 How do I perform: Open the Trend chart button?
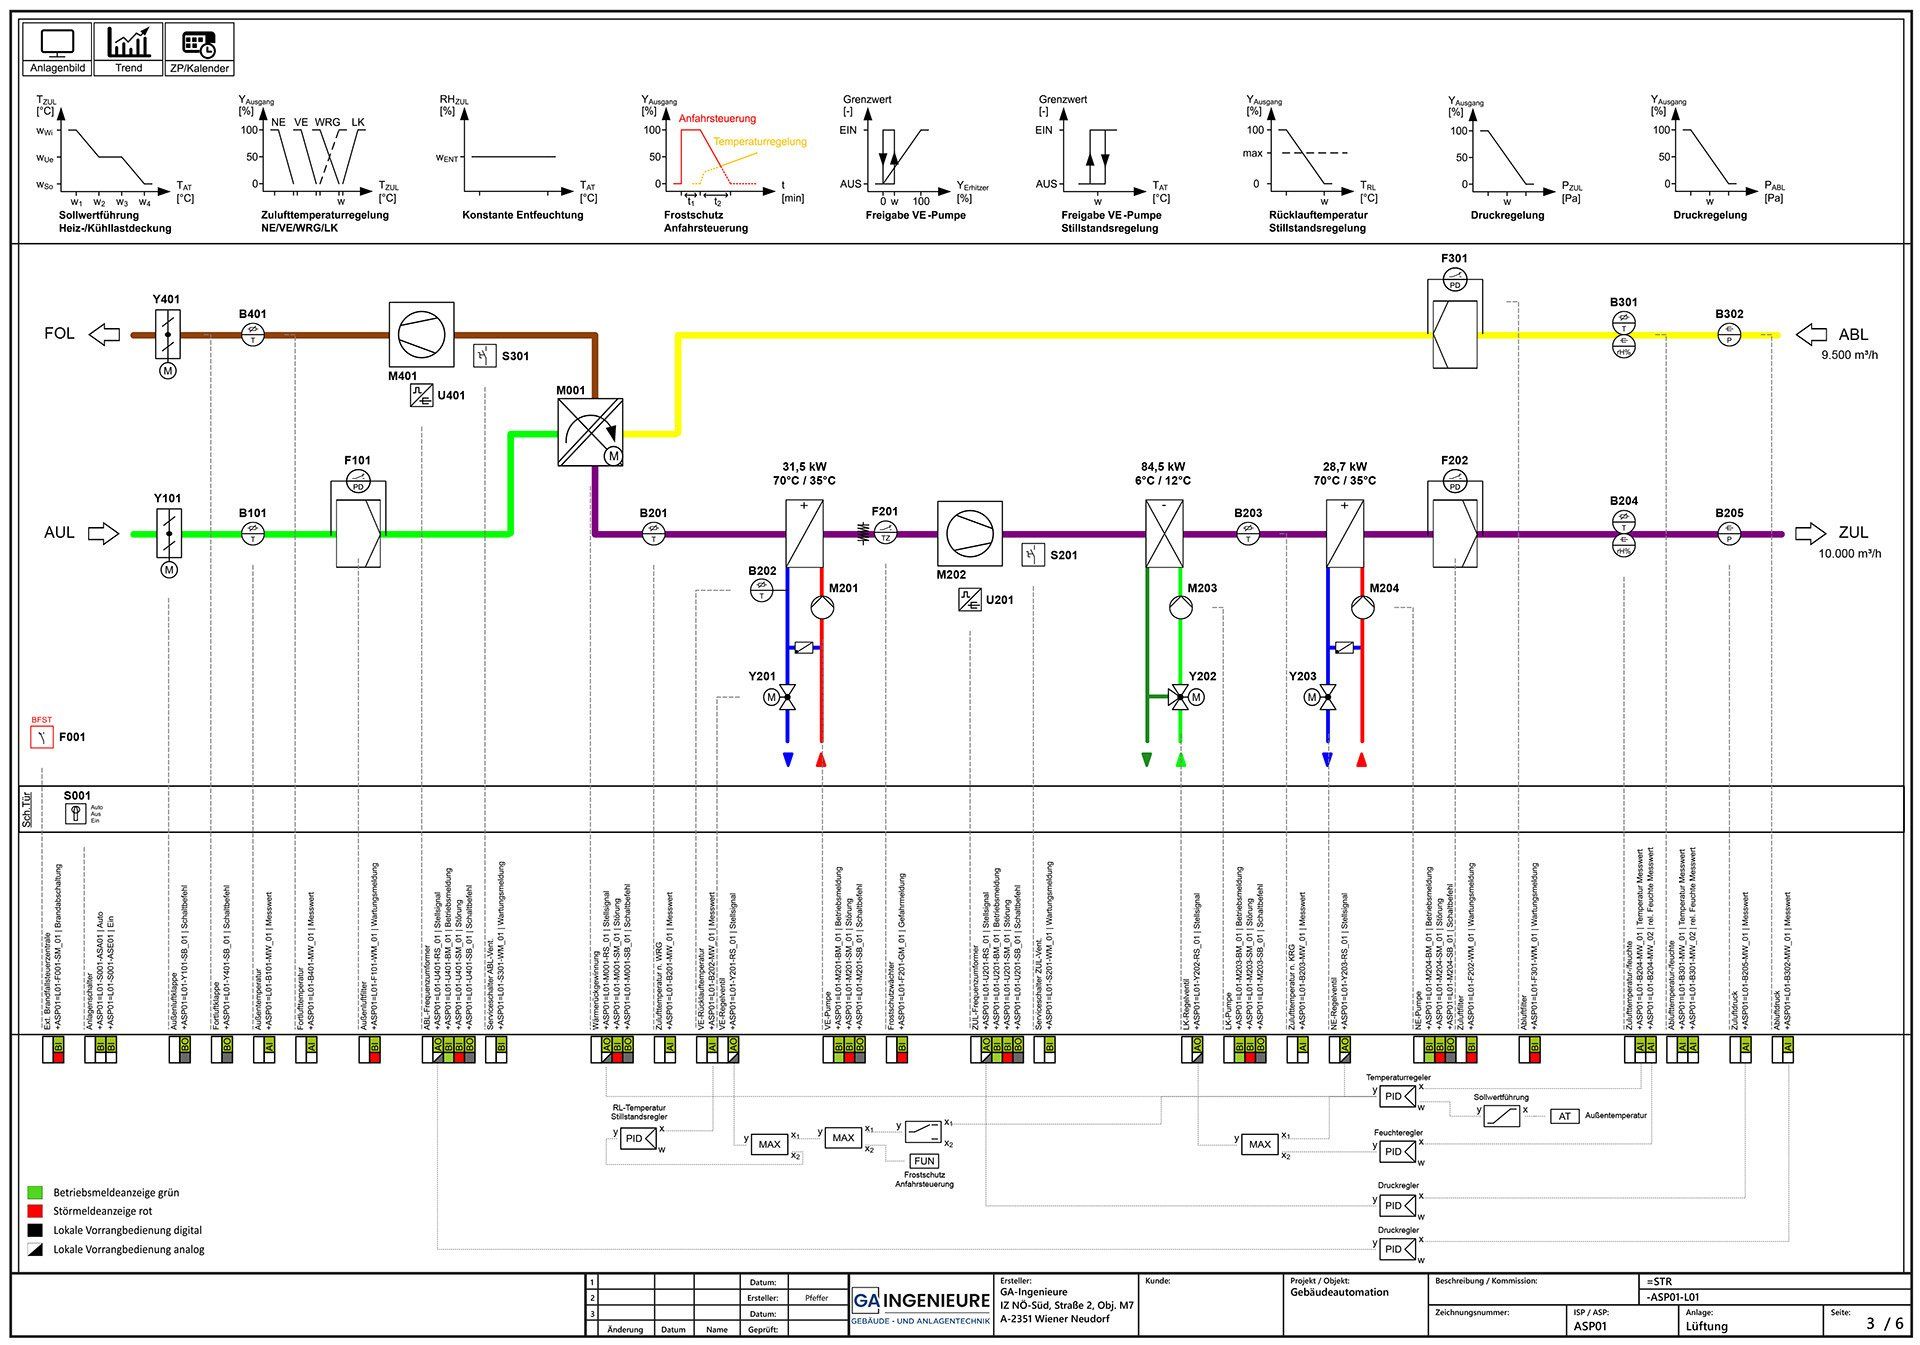coord(128,49)
